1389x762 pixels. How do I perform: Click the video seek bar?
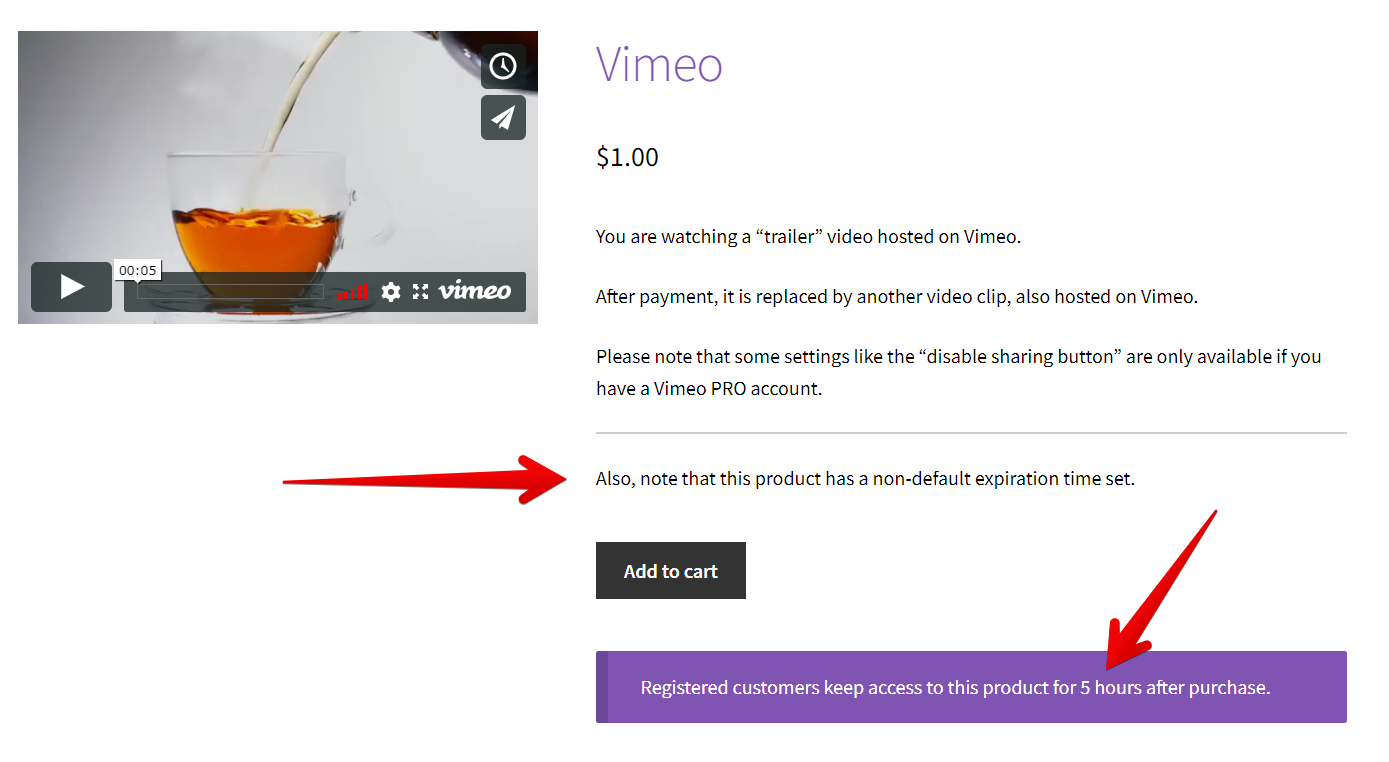(x=230, y=291)
